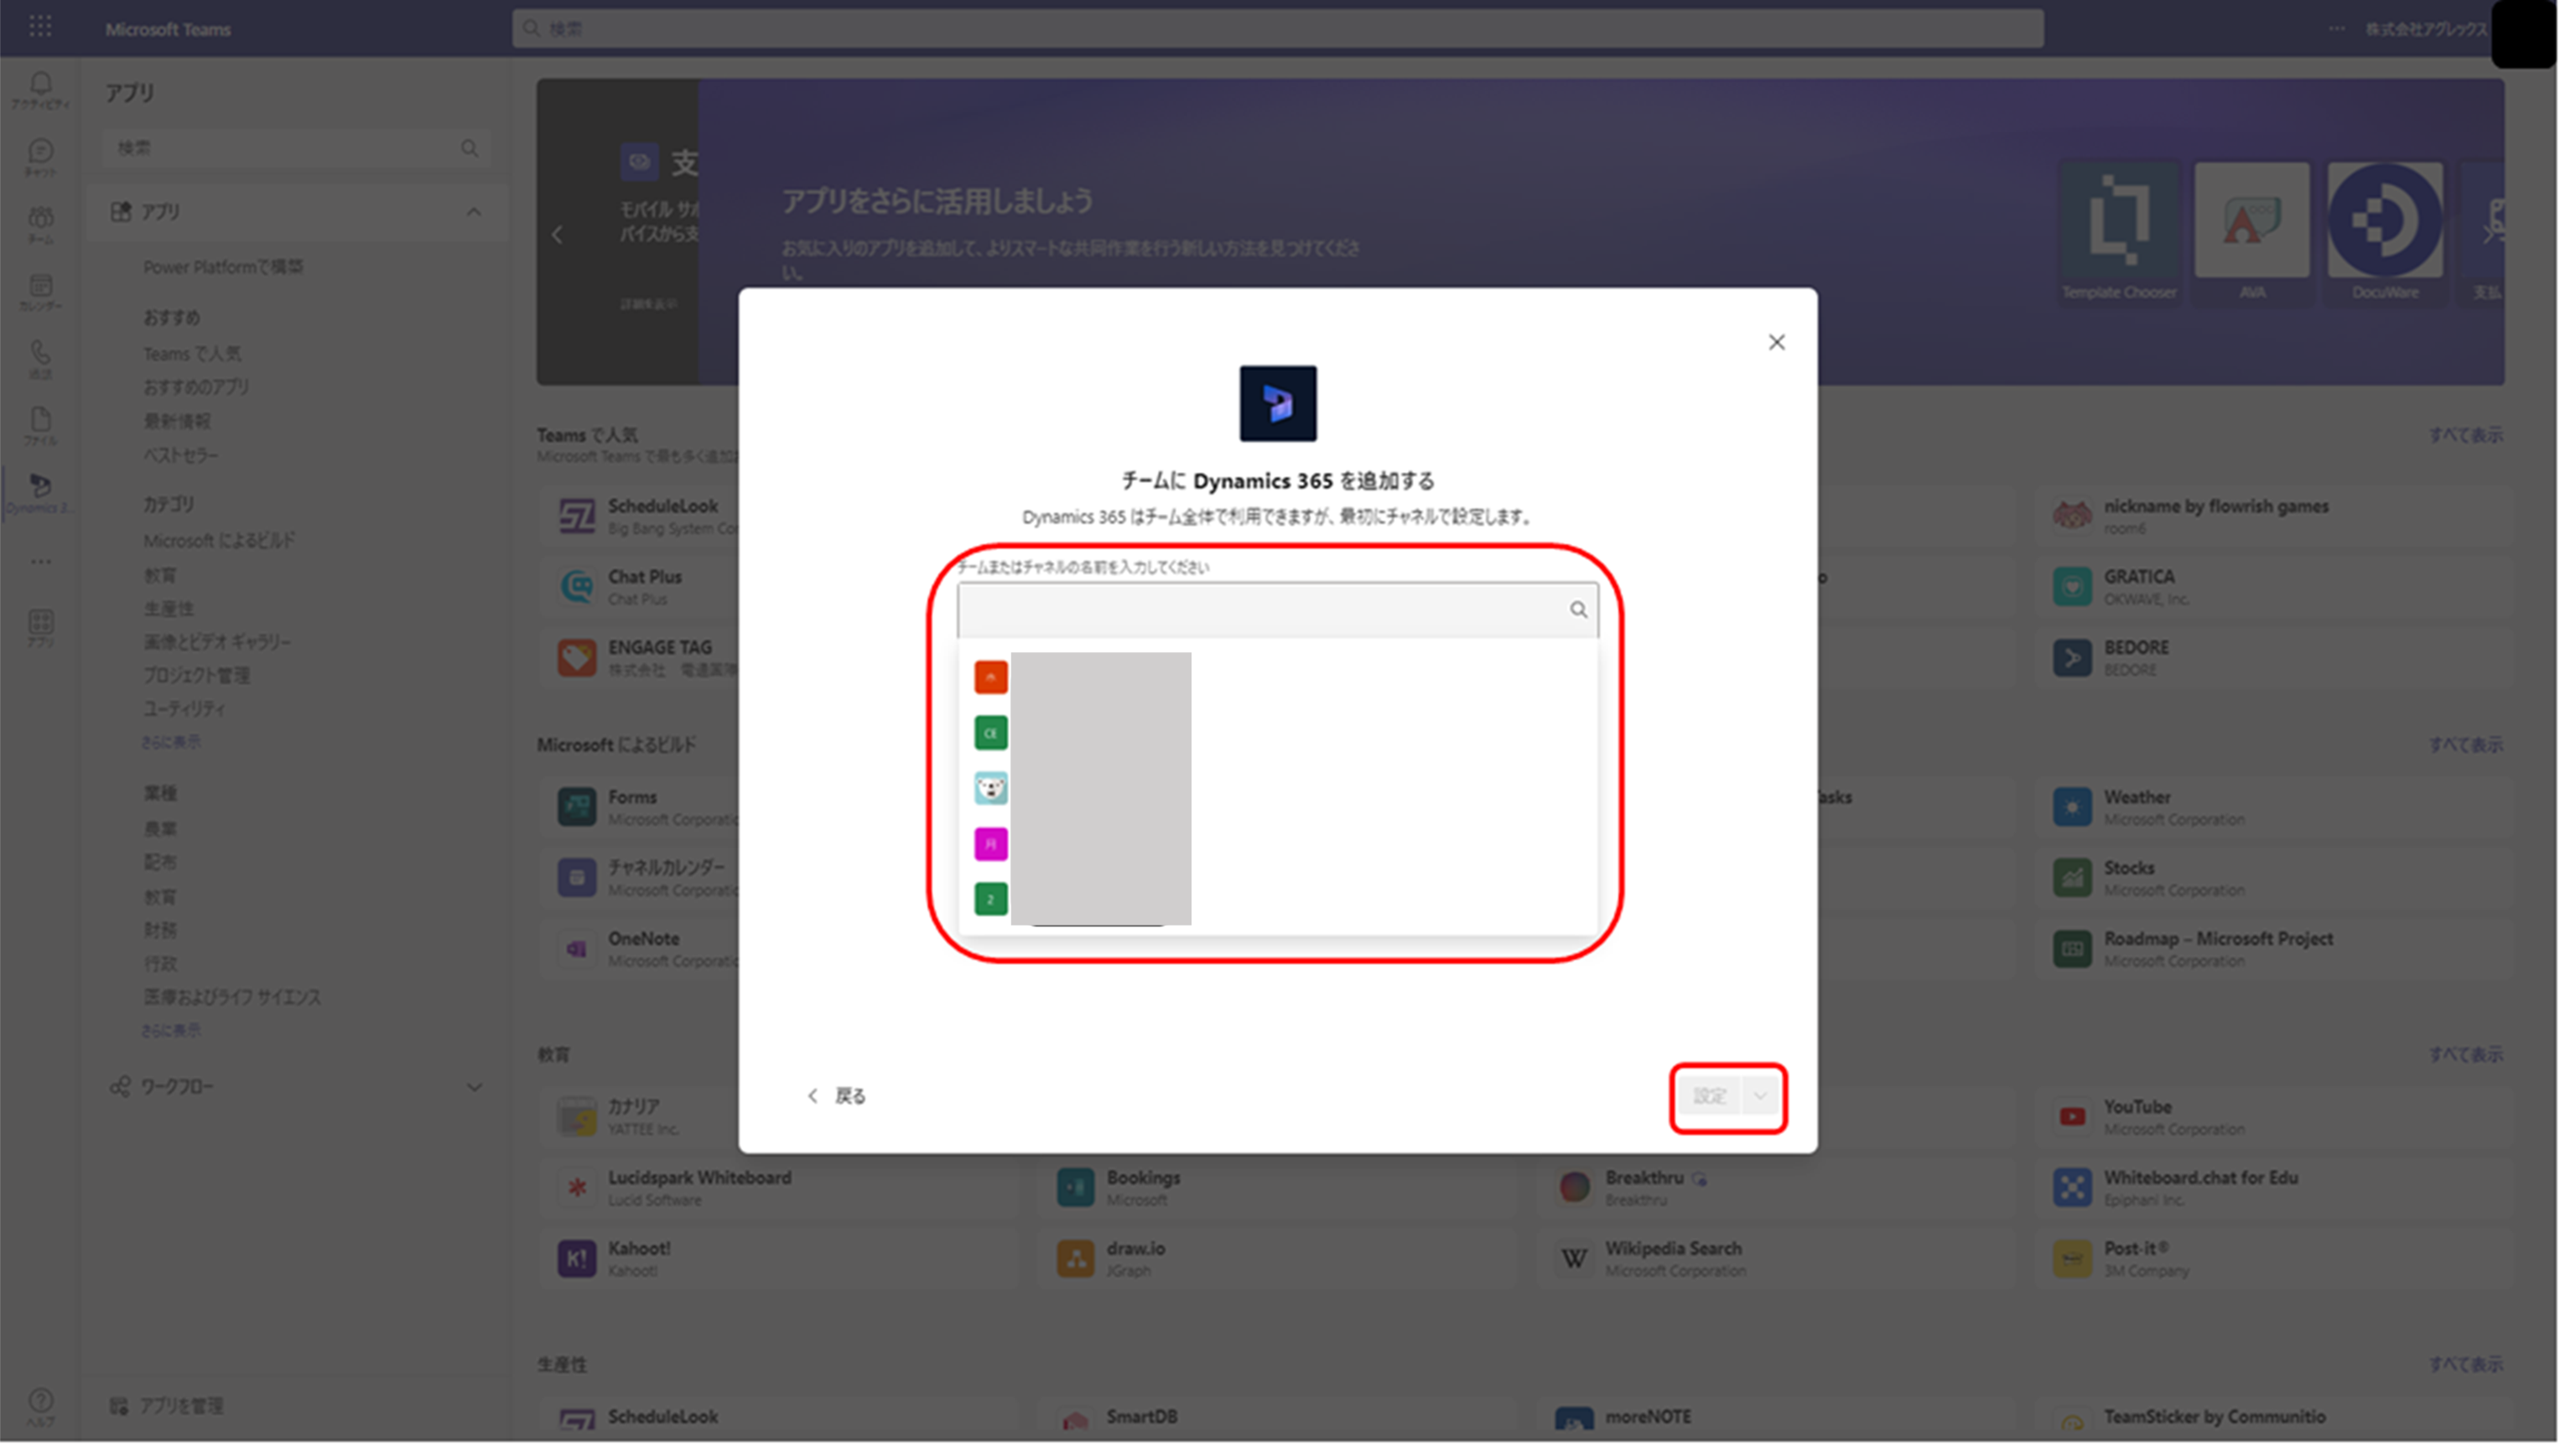Image resolution: width=2576 pixels, height=1452 pixels.
Task: Click すべて表示 for Teams で人気 section
Action: click(x=2466, y=435)
